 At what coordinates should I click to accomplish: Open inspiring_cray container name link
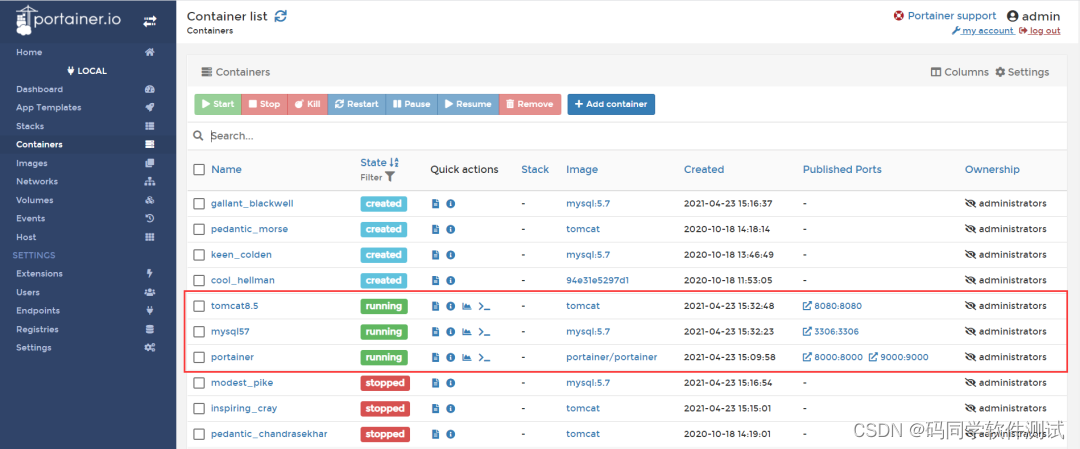click(x=244, y=408)
